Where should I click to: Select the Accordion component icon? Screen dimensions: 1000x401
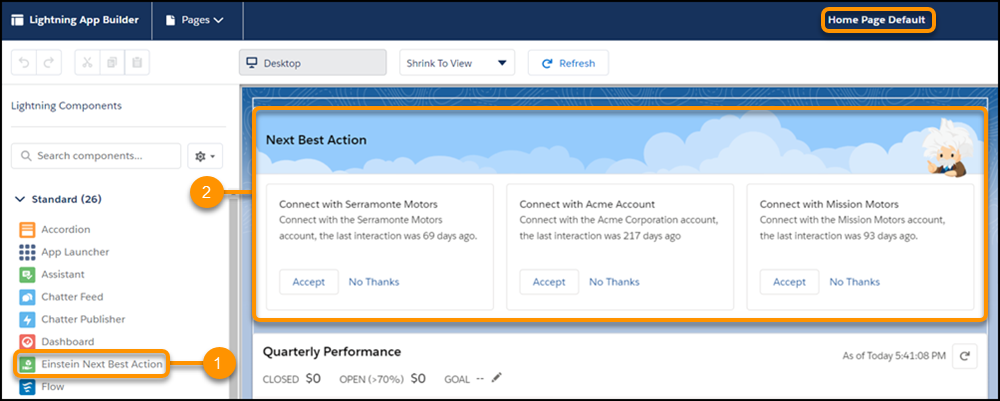click(x=27, y=230)
